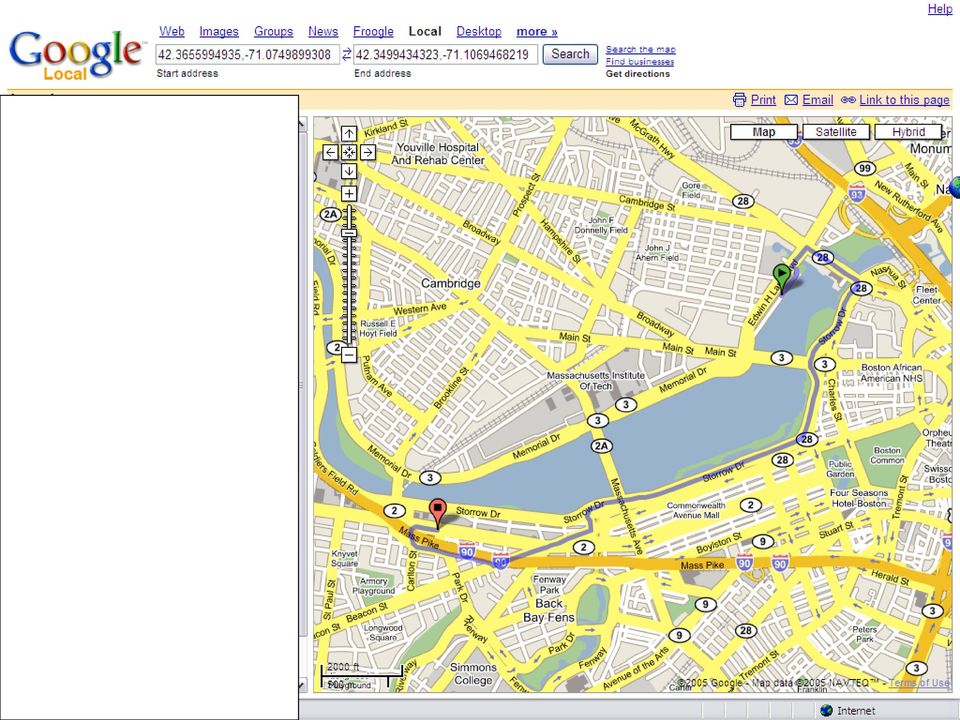Image resolution: width=960 pixels, height=720 pixels.
Task: Zoom out with the minus button
Action: click(348, 354)
